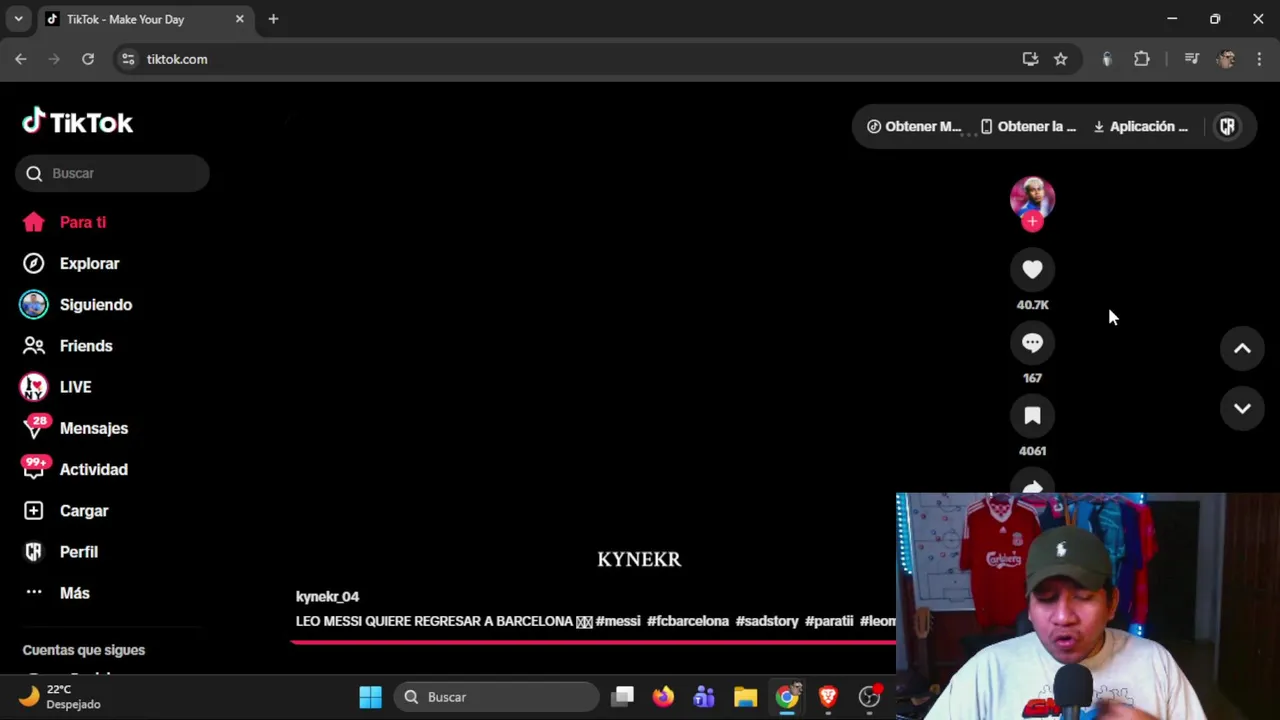Click the #fcbarcelona hashtag

[x=688, y=621]
